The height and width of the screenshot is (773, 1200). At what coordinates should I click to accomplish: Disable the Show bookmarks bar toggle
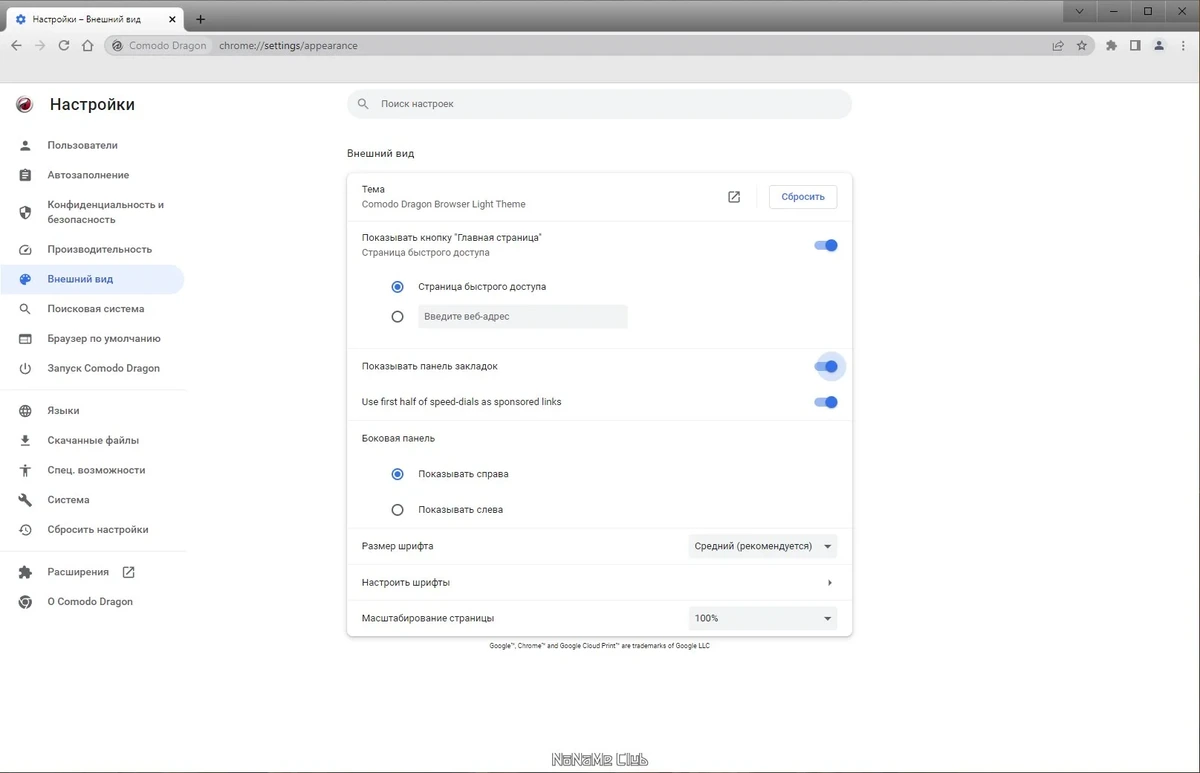tap(825, 366)
